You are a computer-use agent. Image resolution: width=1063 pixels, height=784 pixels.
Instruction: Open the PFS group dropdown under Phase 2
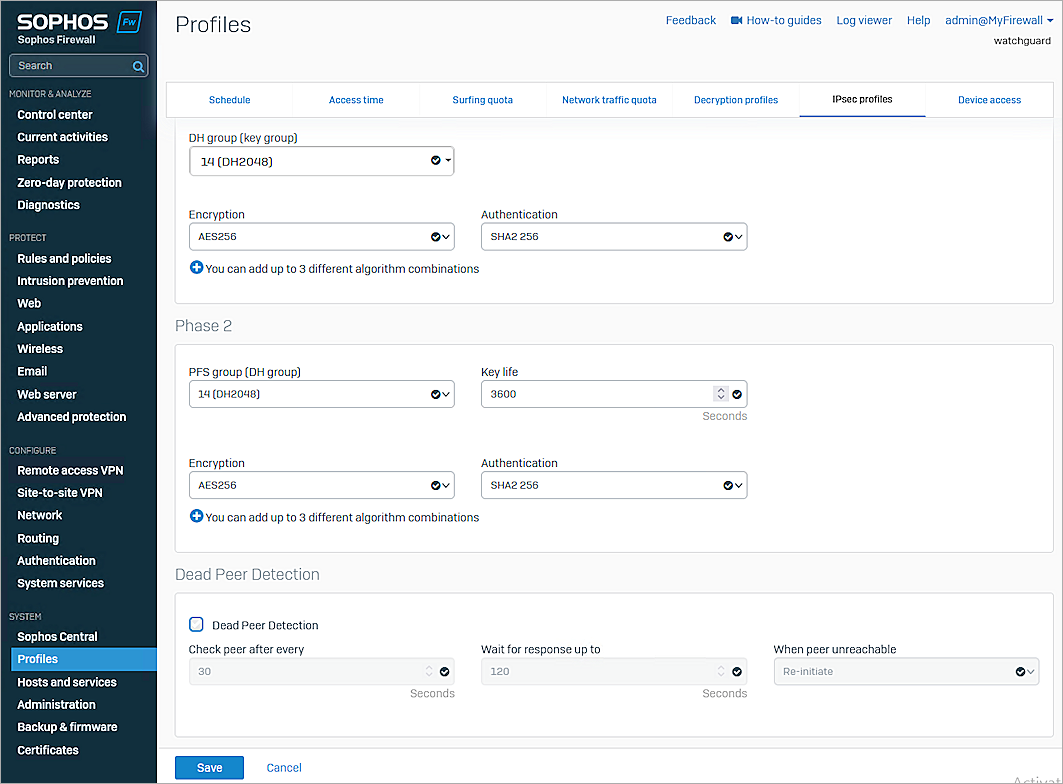pos(320,394)
